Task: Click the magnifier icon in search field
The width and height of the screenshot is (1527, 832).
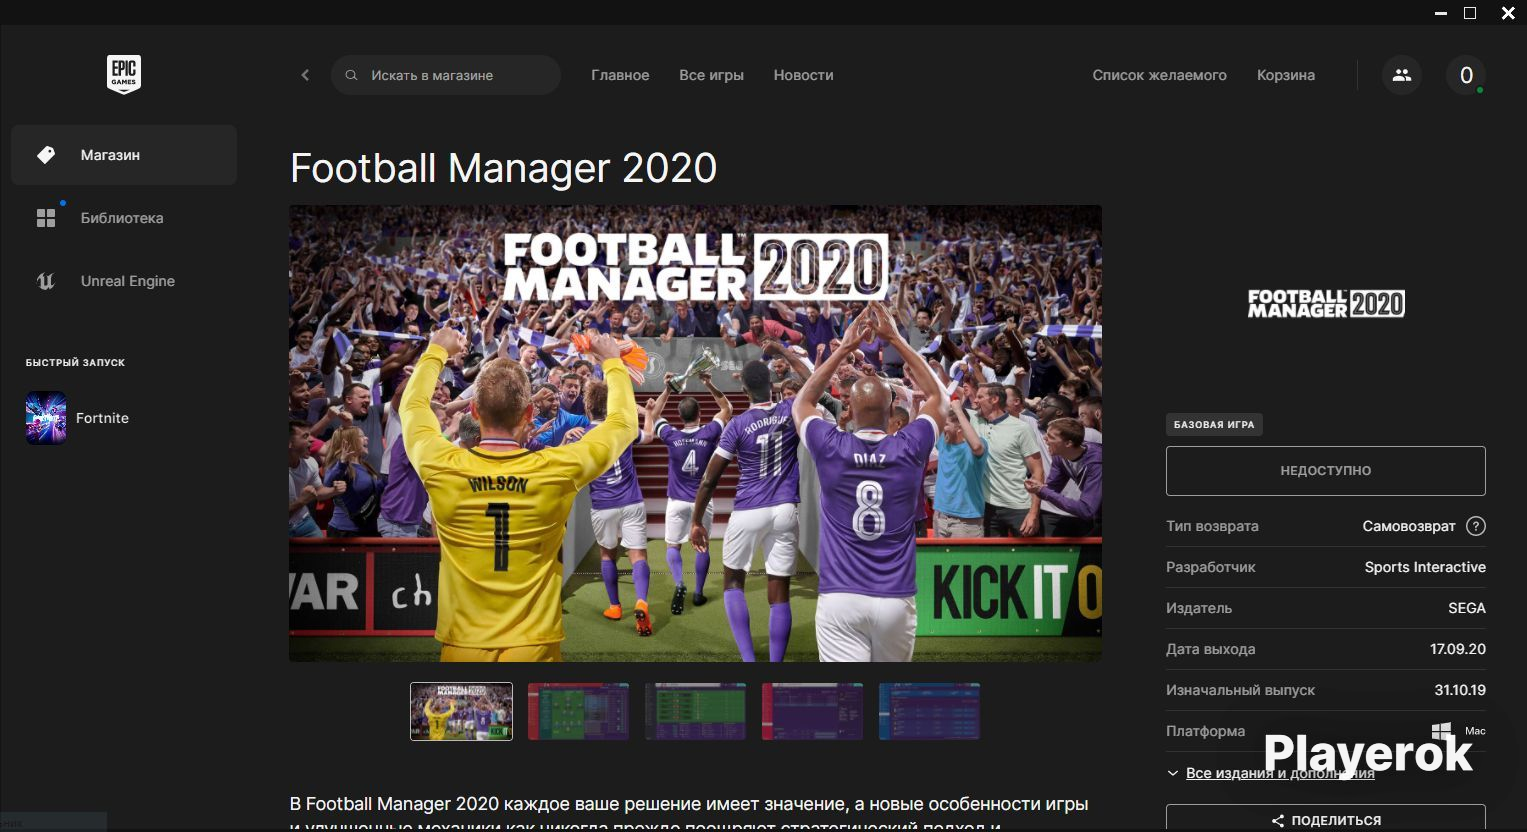Action: coord(351,75)
